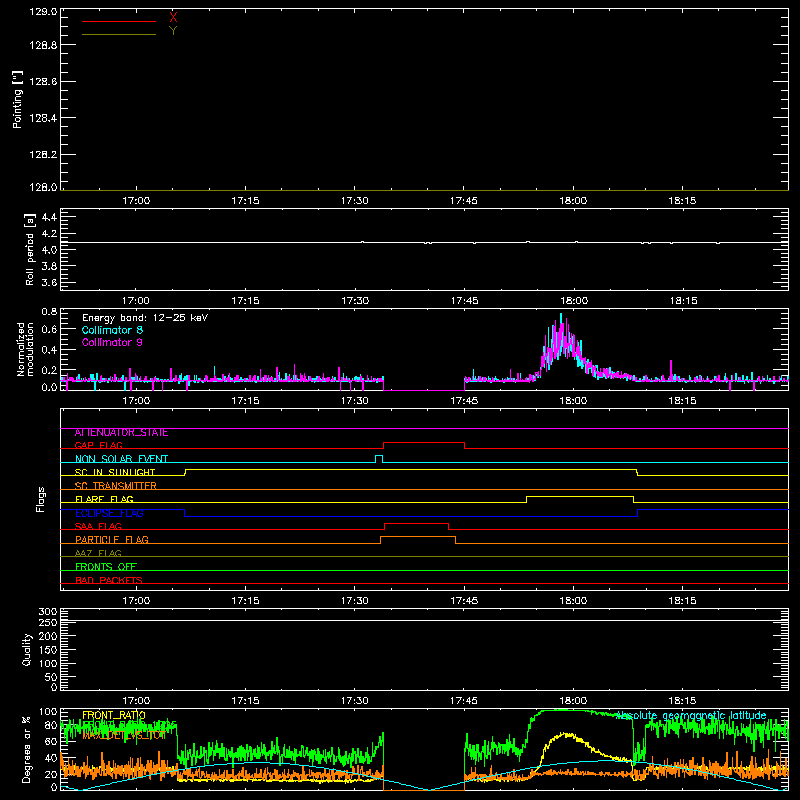
Task: Click the white roll period trace
Action: click(424, 242)
